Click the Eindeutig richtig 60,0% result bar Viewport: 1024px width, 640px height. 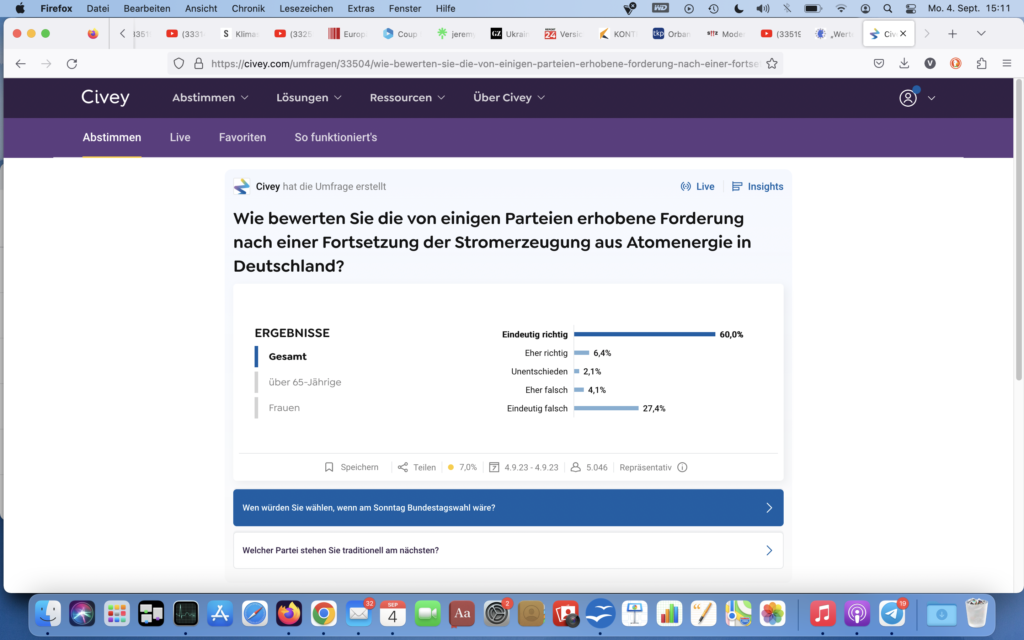pos(644,335)
